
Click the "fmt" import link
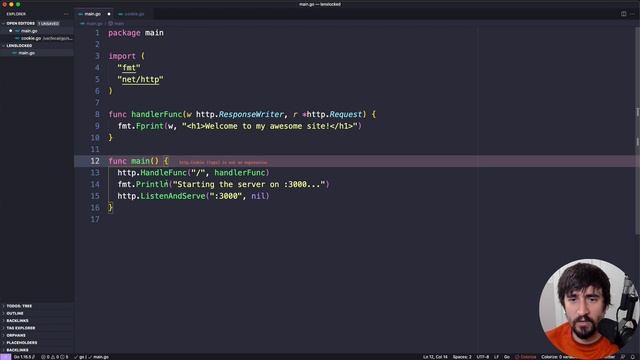(x=129, y=68)
